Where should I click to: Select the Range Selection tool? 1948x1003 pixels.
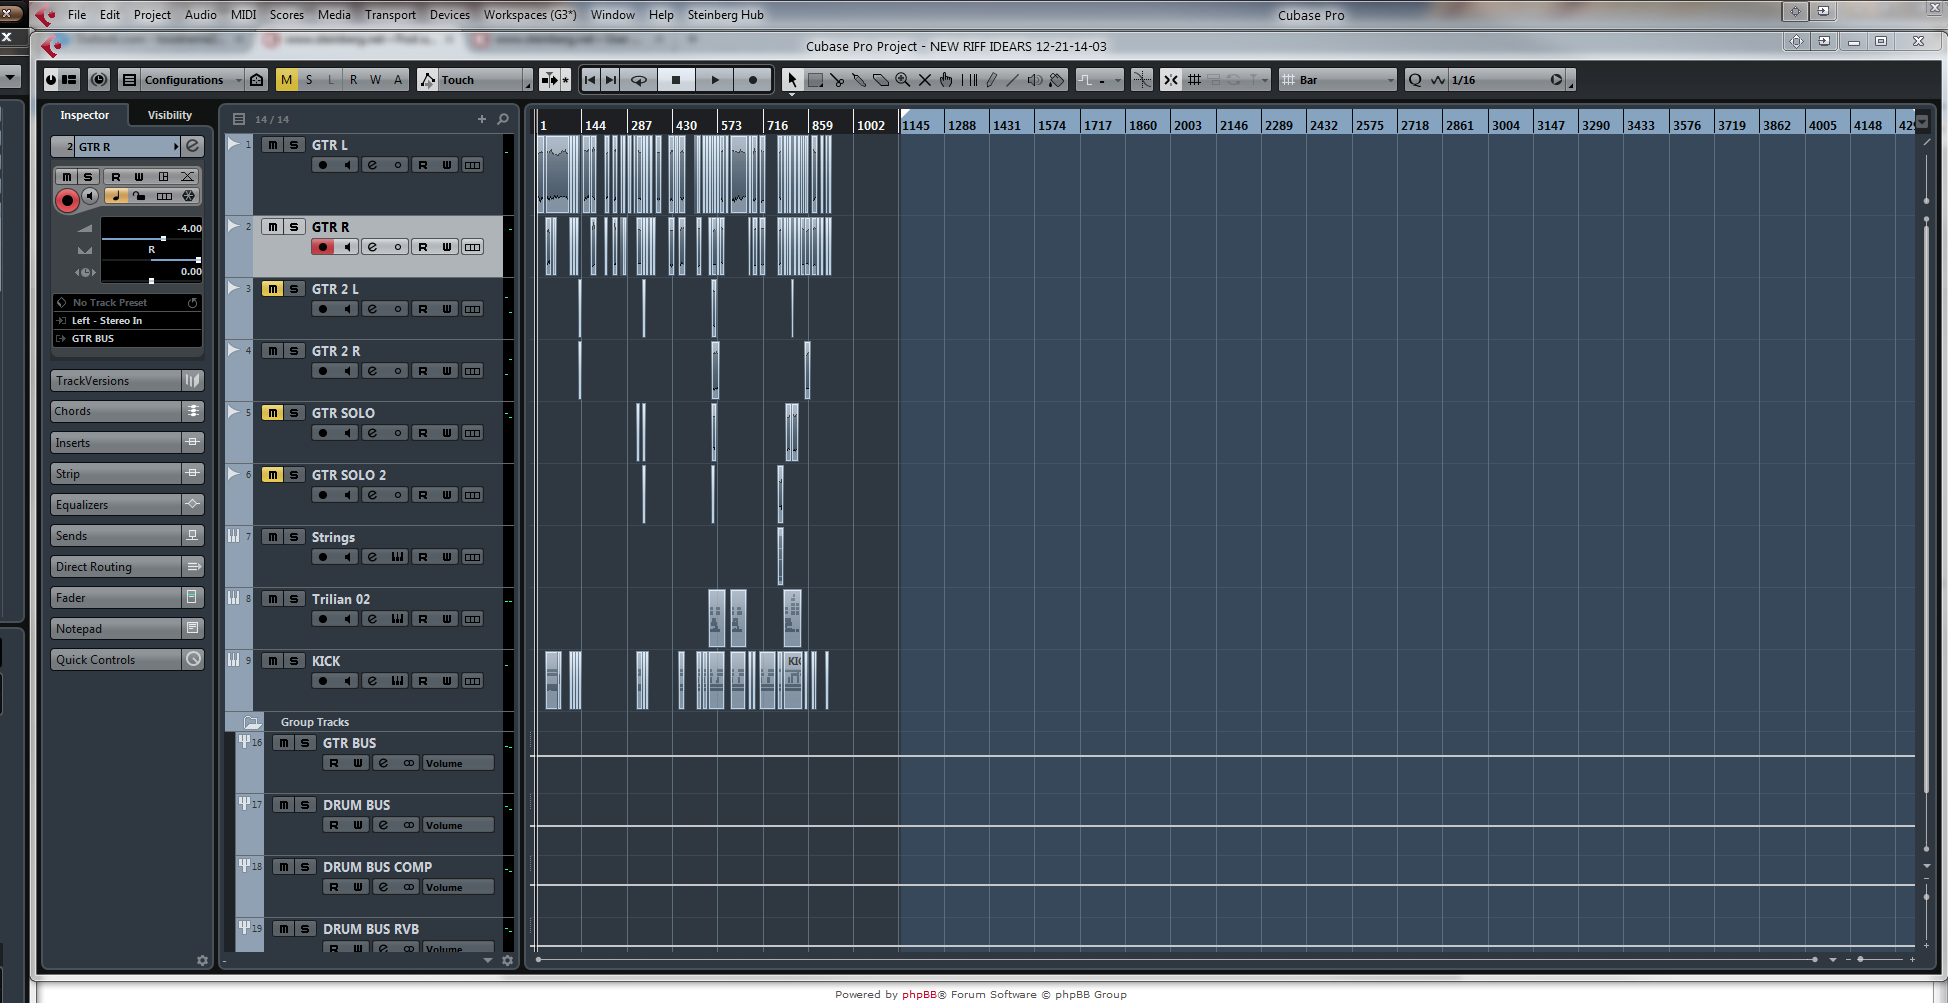pos(815,80)
